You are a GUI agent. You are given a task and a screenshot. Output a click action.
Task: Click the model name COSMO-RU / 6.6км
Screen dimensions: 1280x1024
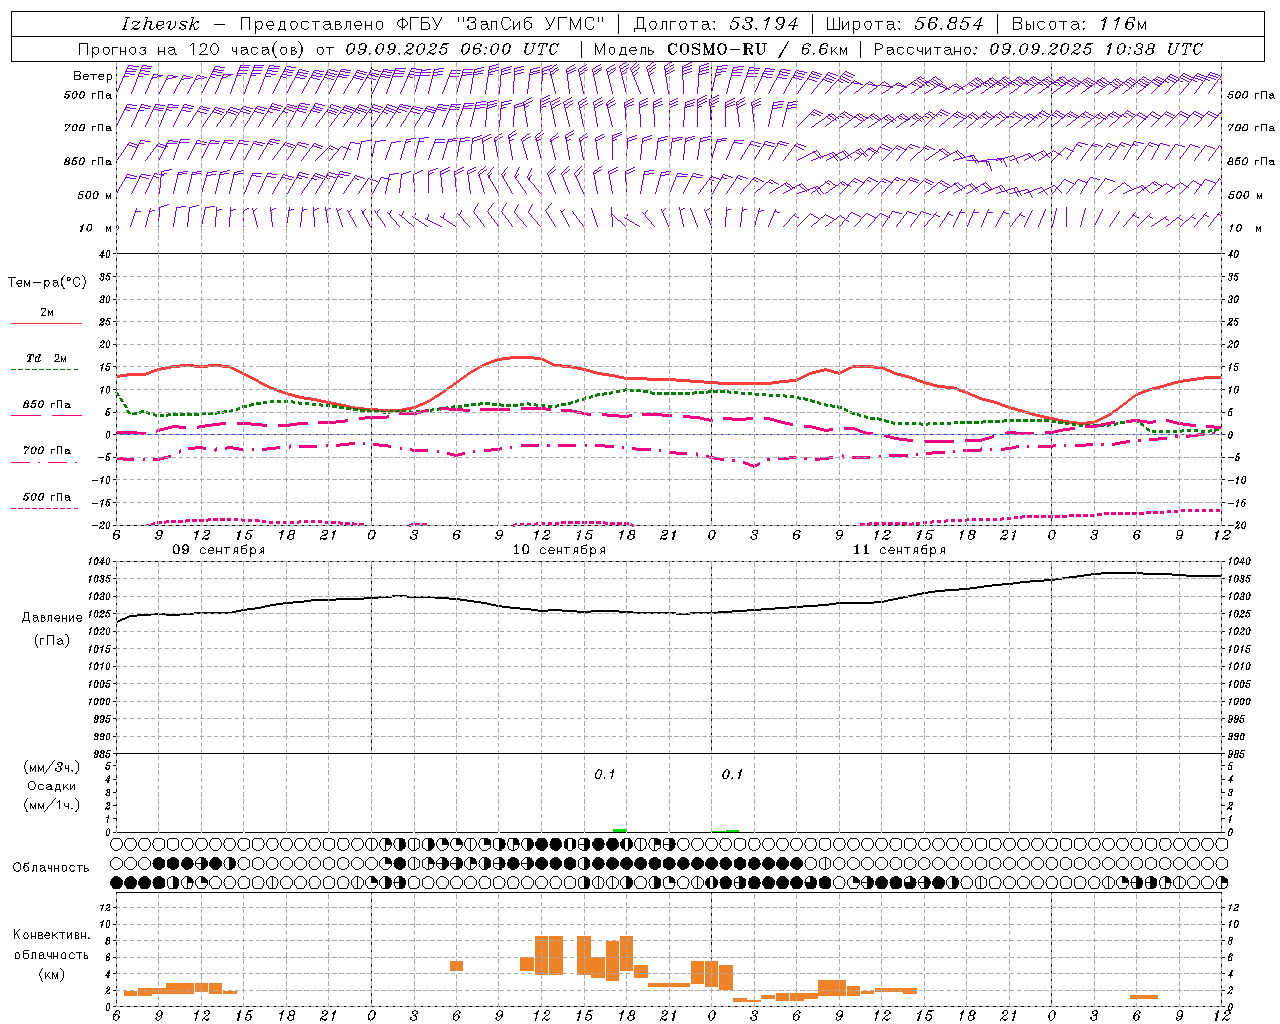click(758, 49)
